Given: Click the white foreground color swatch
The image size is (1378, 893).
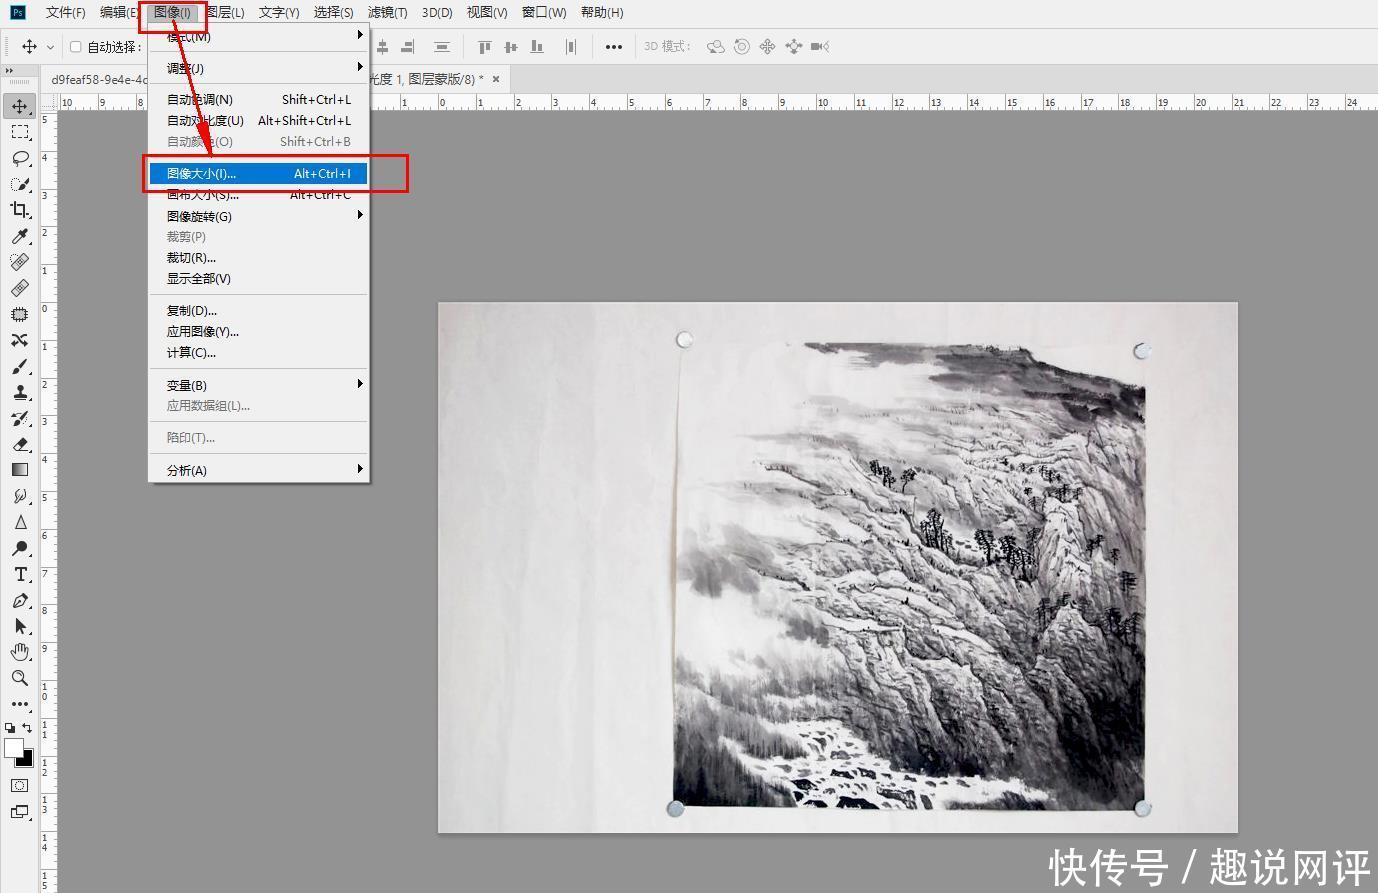Looking at the screenshot, I should coord(13,748).
